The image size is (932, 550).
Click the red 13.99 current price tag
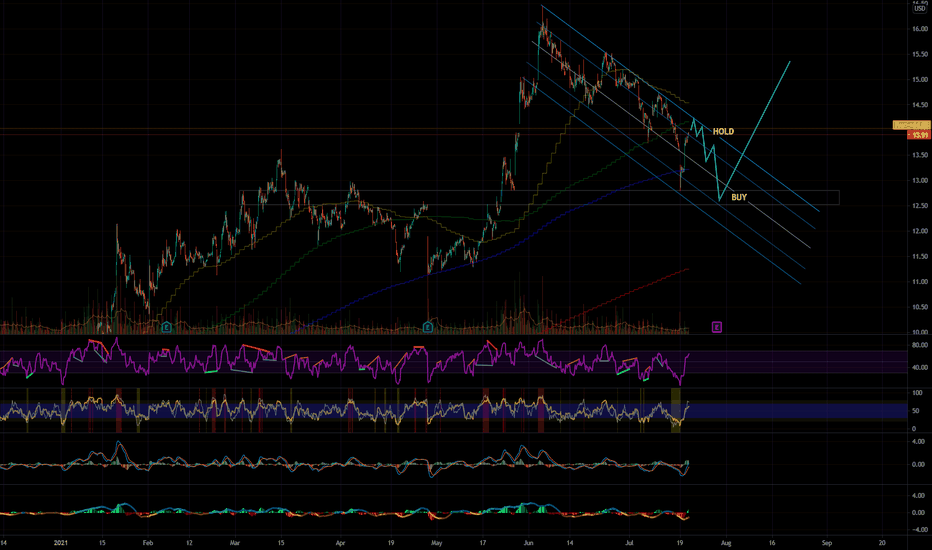tap(919, 136)
